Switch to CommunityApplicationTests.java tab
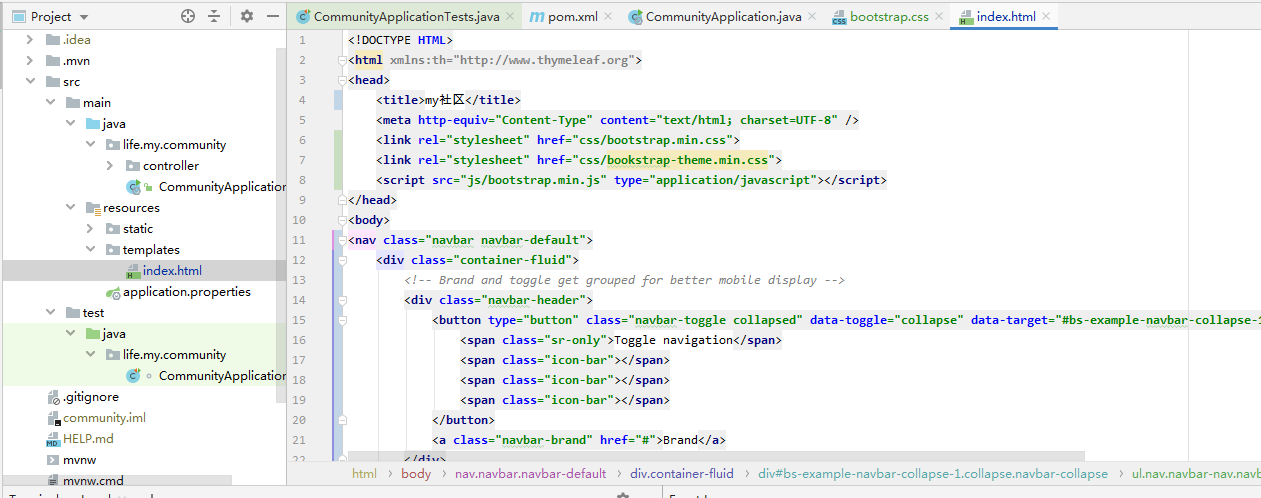The width and height of the screenshot is (1261, 498). 406,17
